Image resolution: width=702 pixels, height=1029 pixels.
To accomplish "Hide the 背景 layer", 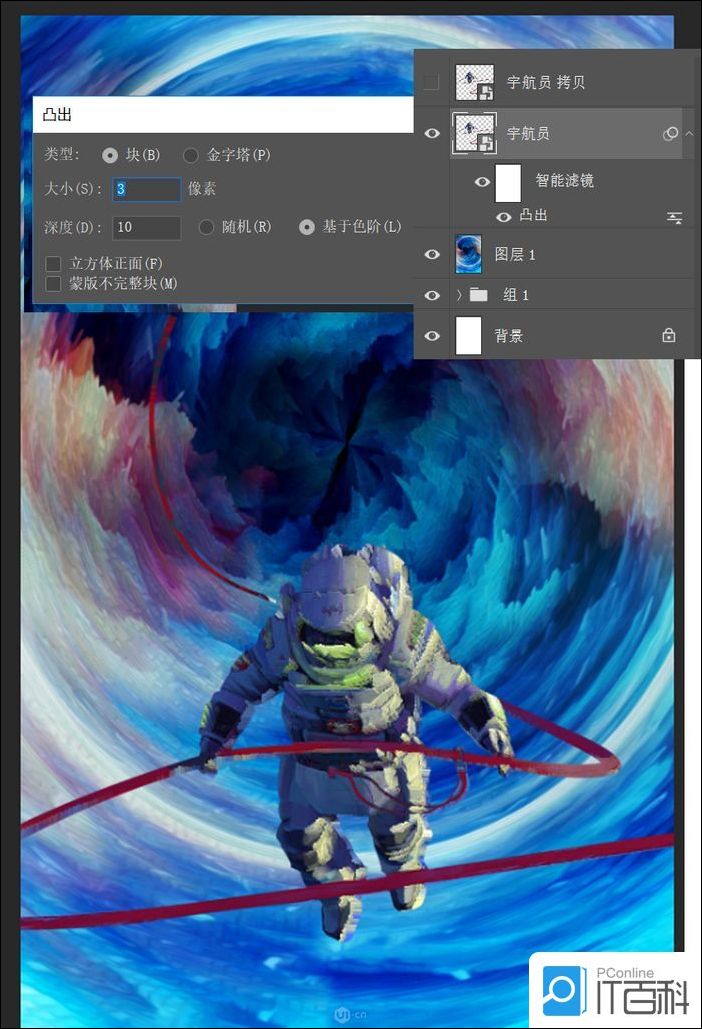I will coord(432,336).
